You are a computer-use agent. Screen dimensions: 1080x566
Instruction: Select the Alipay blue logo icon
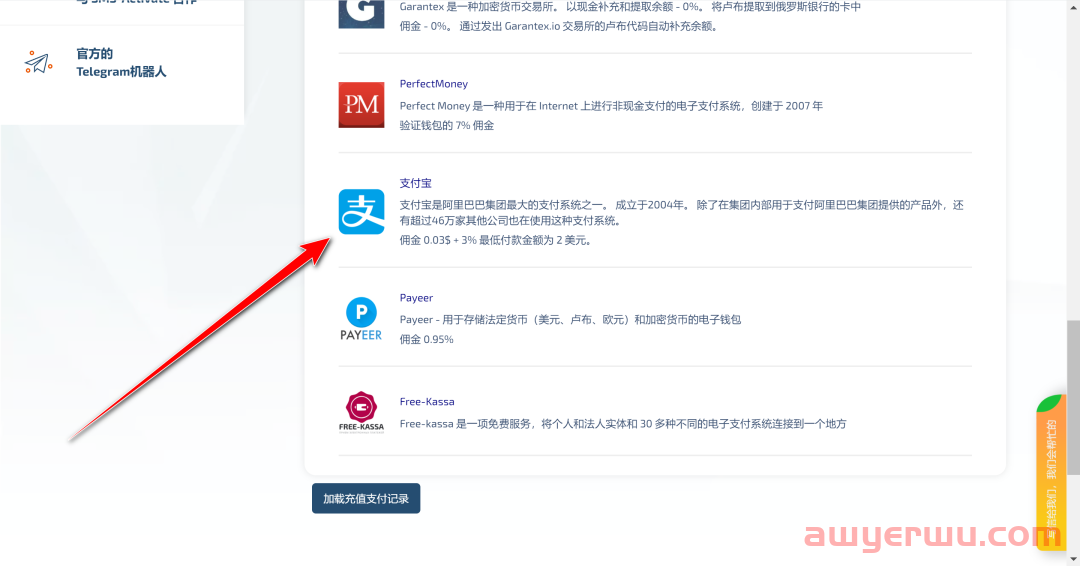tap(361, 211)
